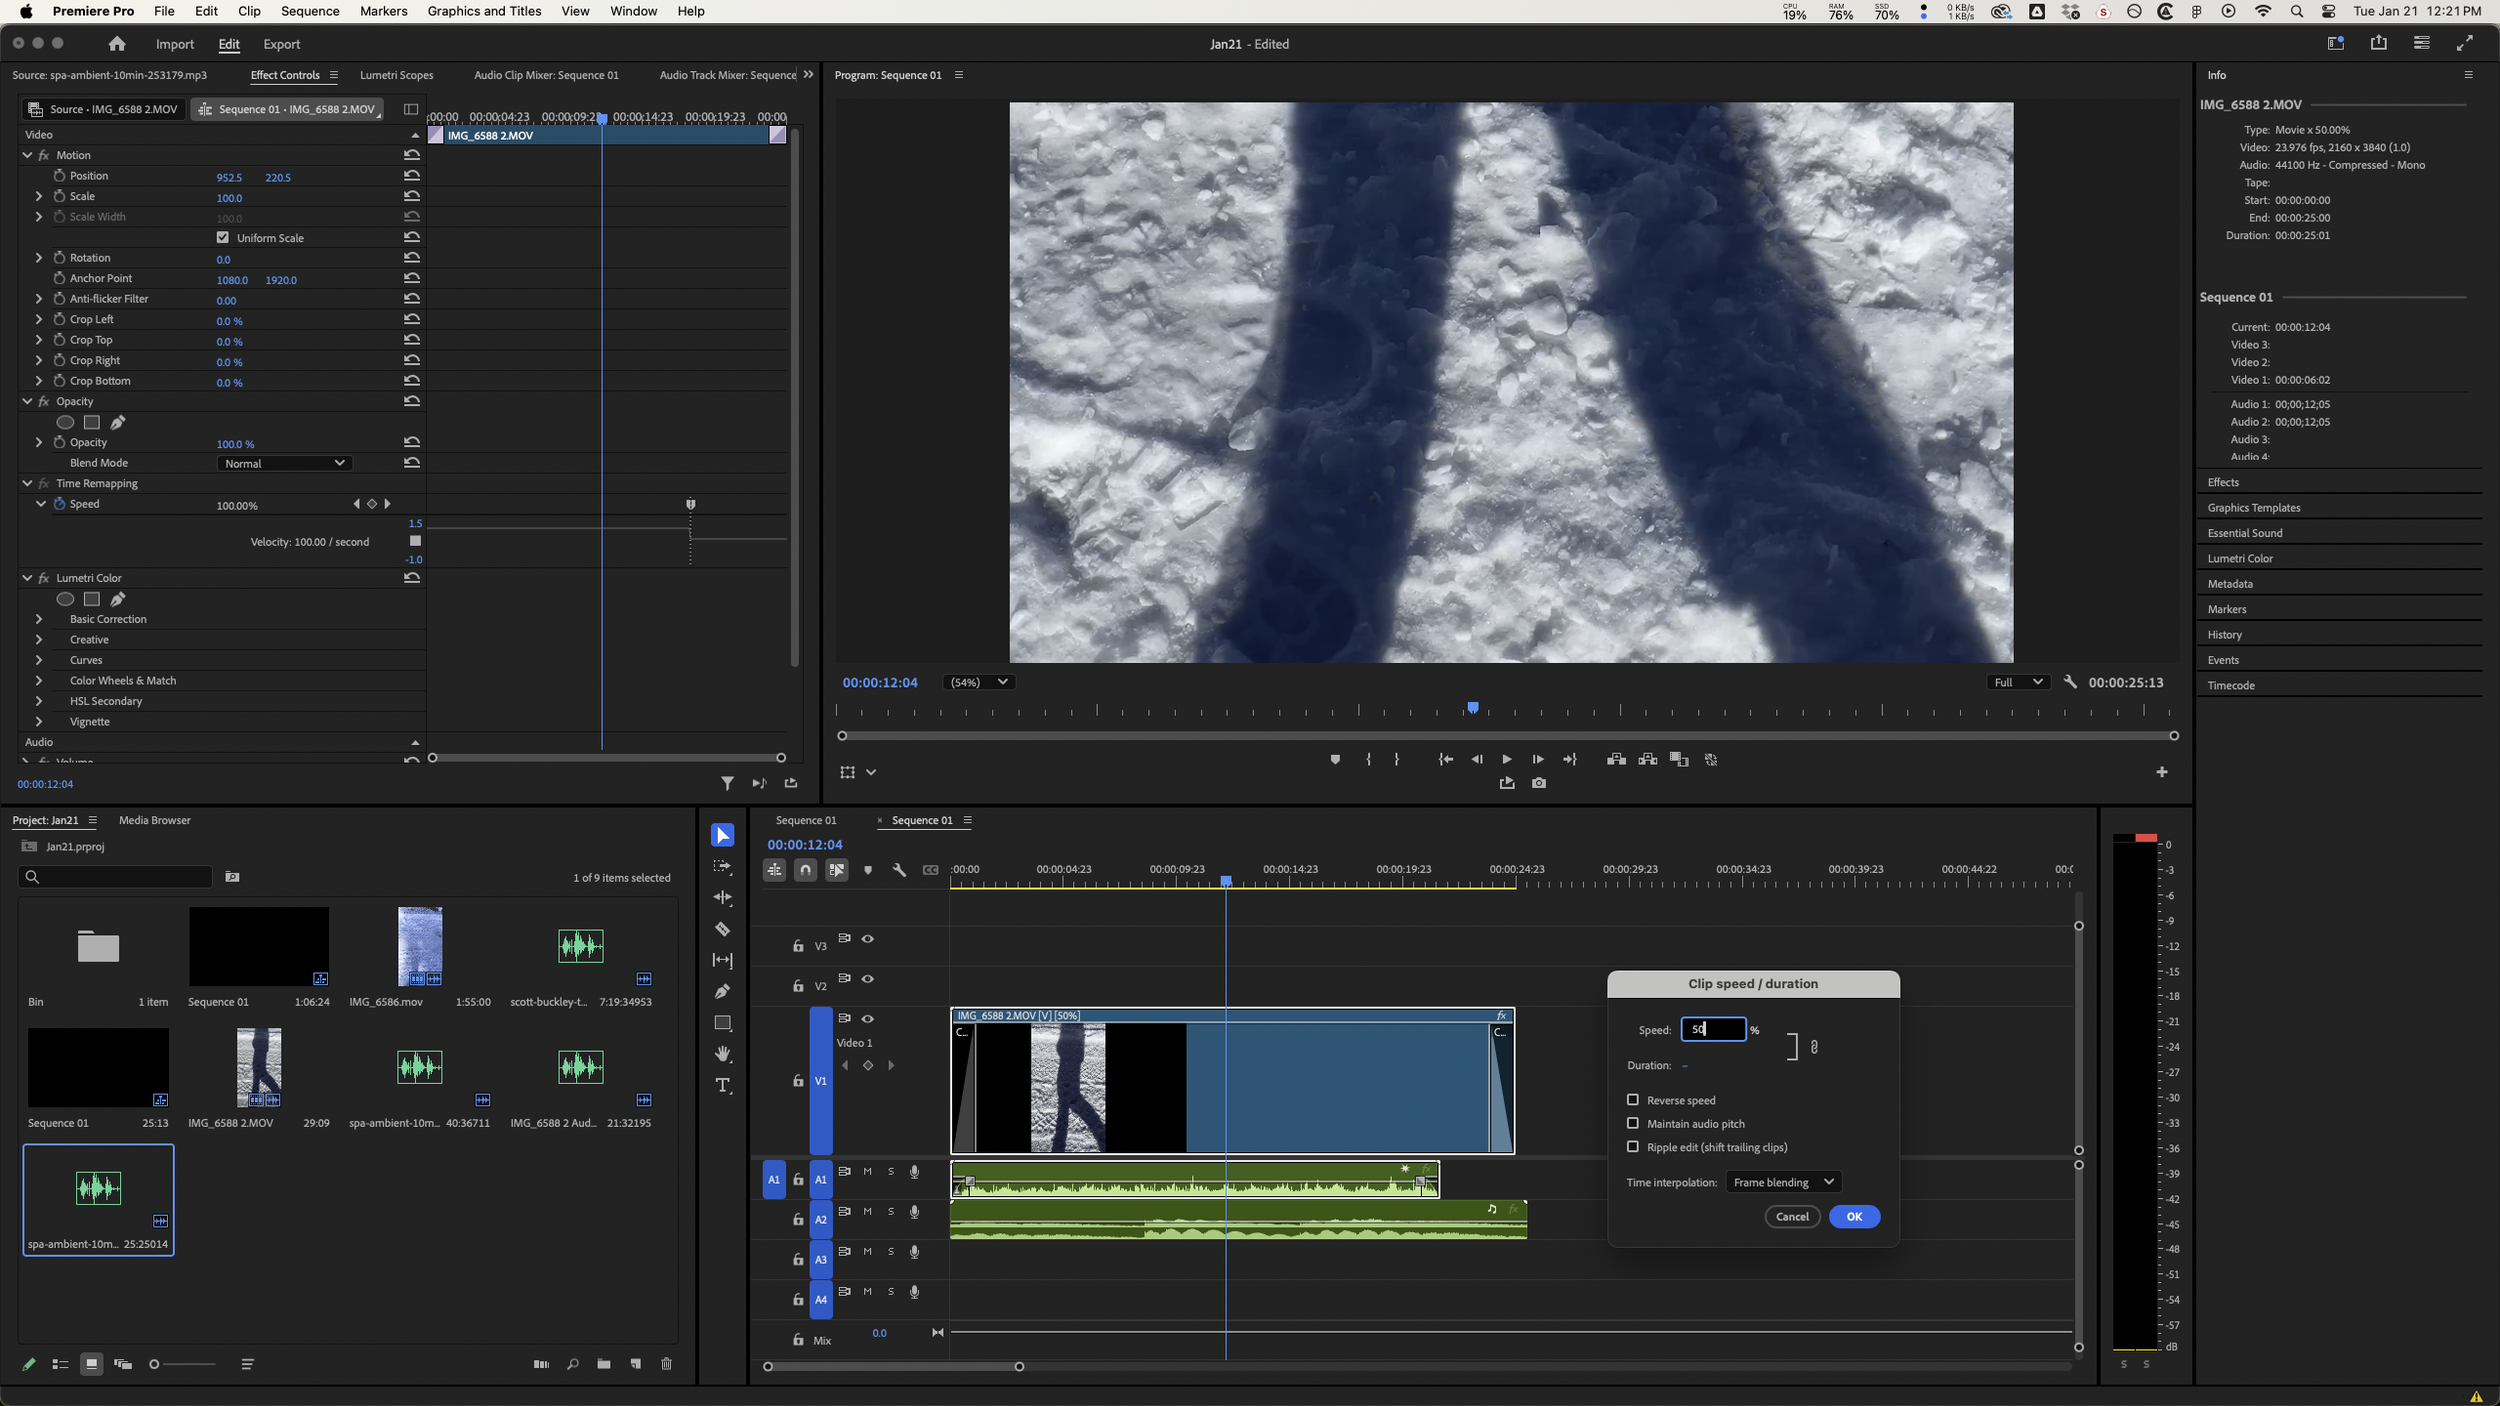Open the Markers menu
The image size is (2500, 1406).
[383, 11]
